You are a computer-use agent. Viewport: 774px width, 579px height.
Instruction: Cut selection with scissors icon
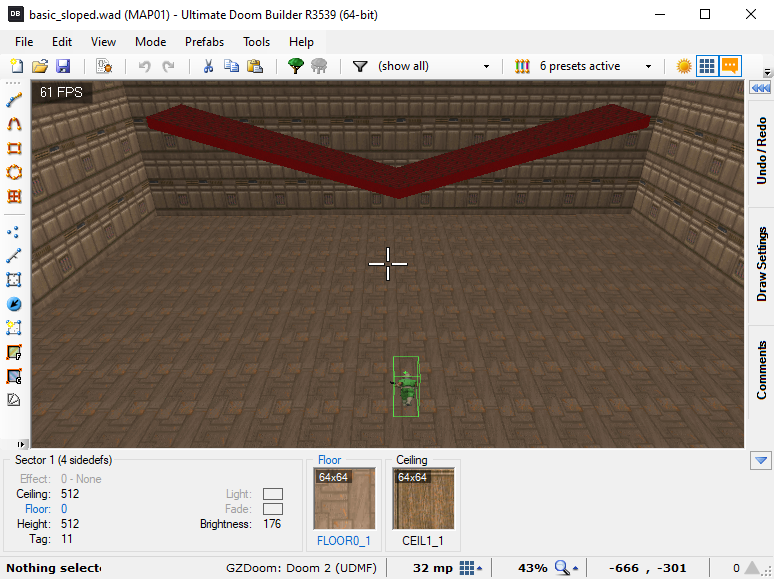(x=208, y=66)
